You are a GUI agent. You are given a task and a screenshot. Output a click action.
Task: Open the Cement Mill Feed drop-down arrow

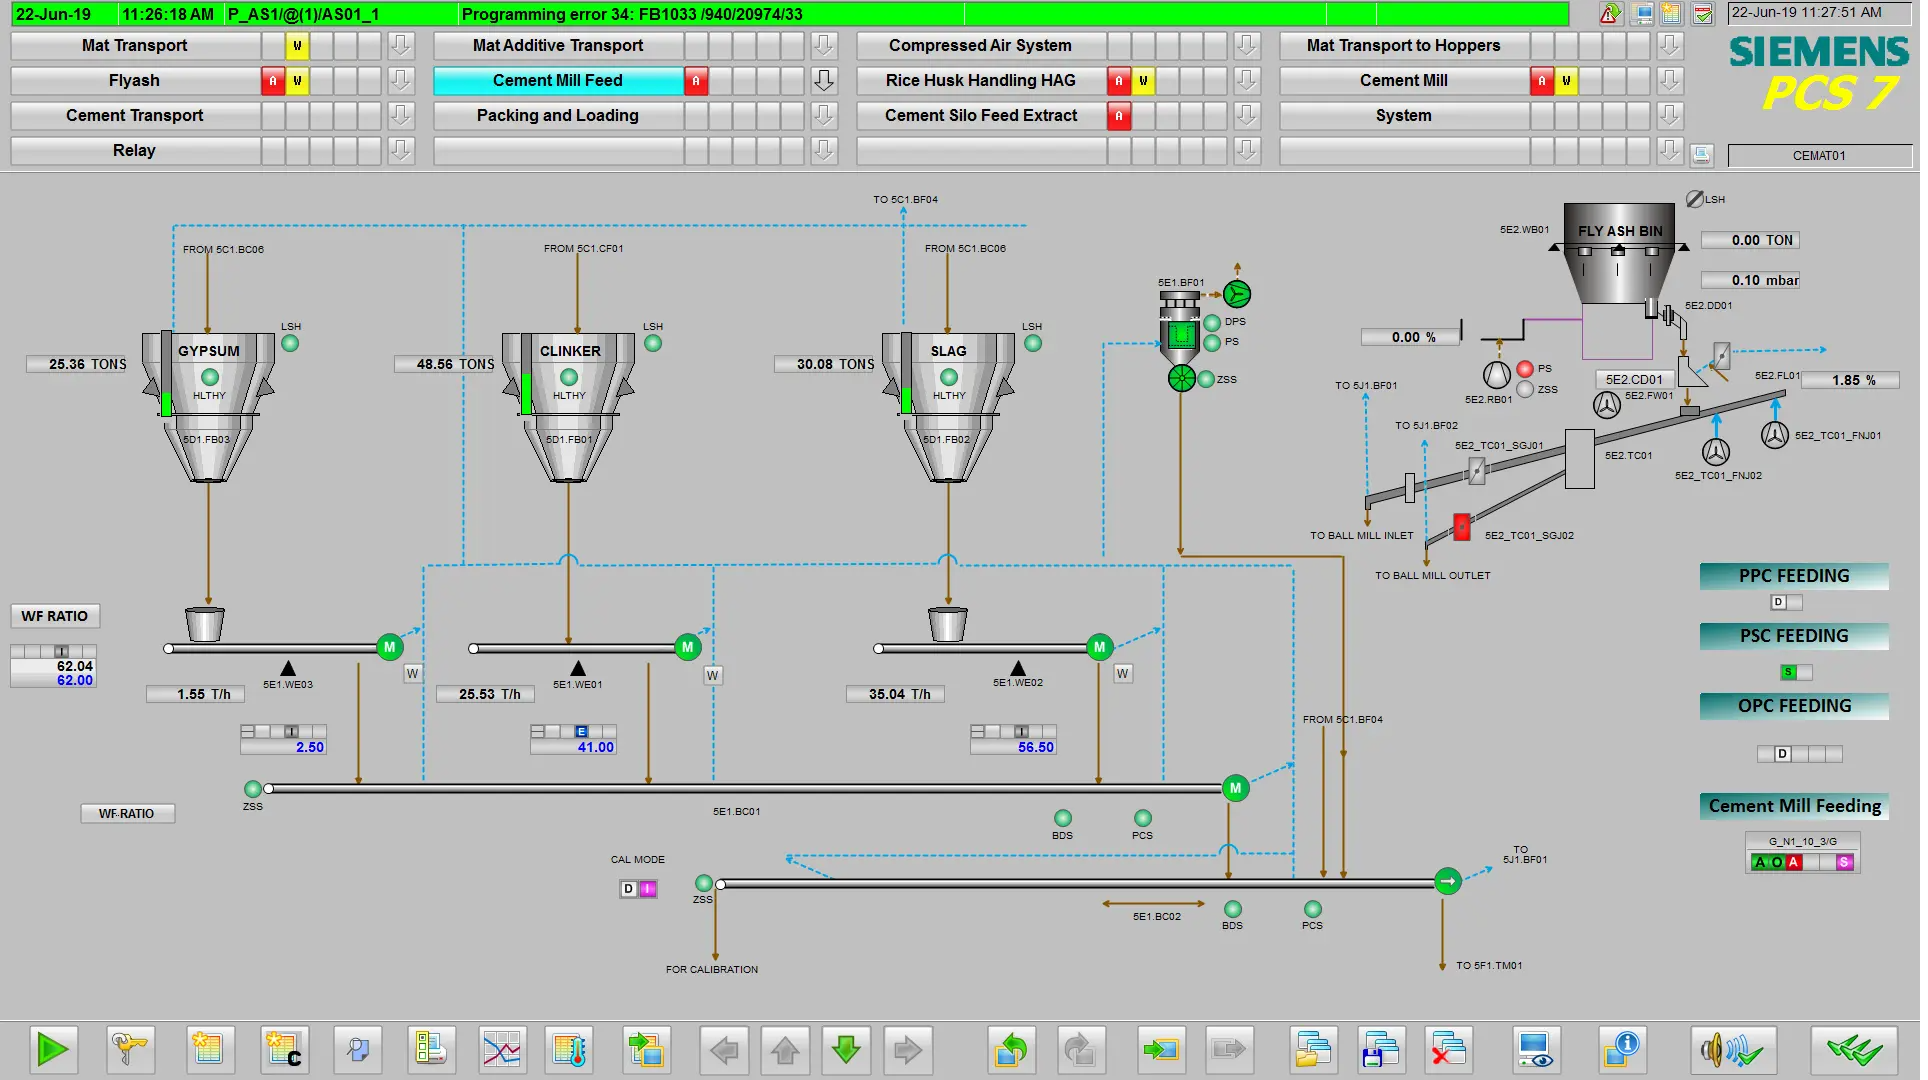tap(824, 81)
